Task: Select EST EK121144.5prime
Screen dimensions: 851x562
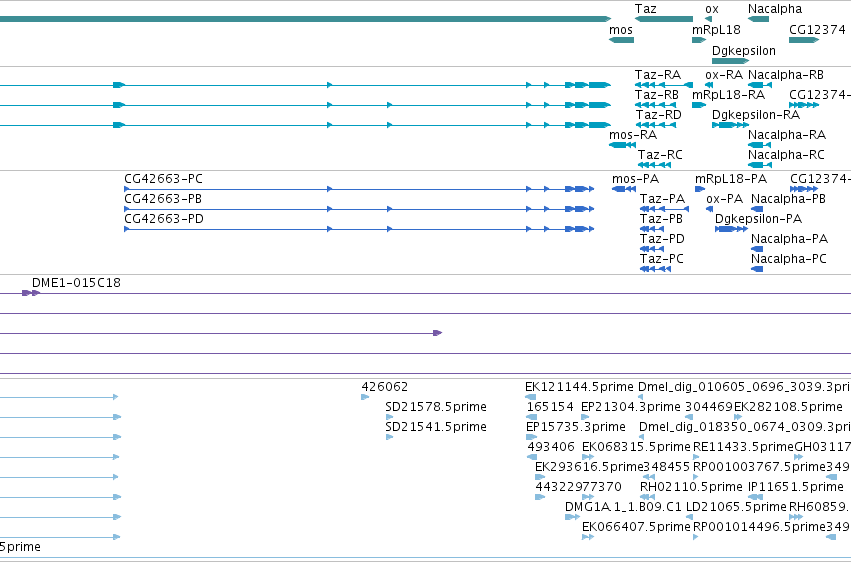Action: click(579, 387)
